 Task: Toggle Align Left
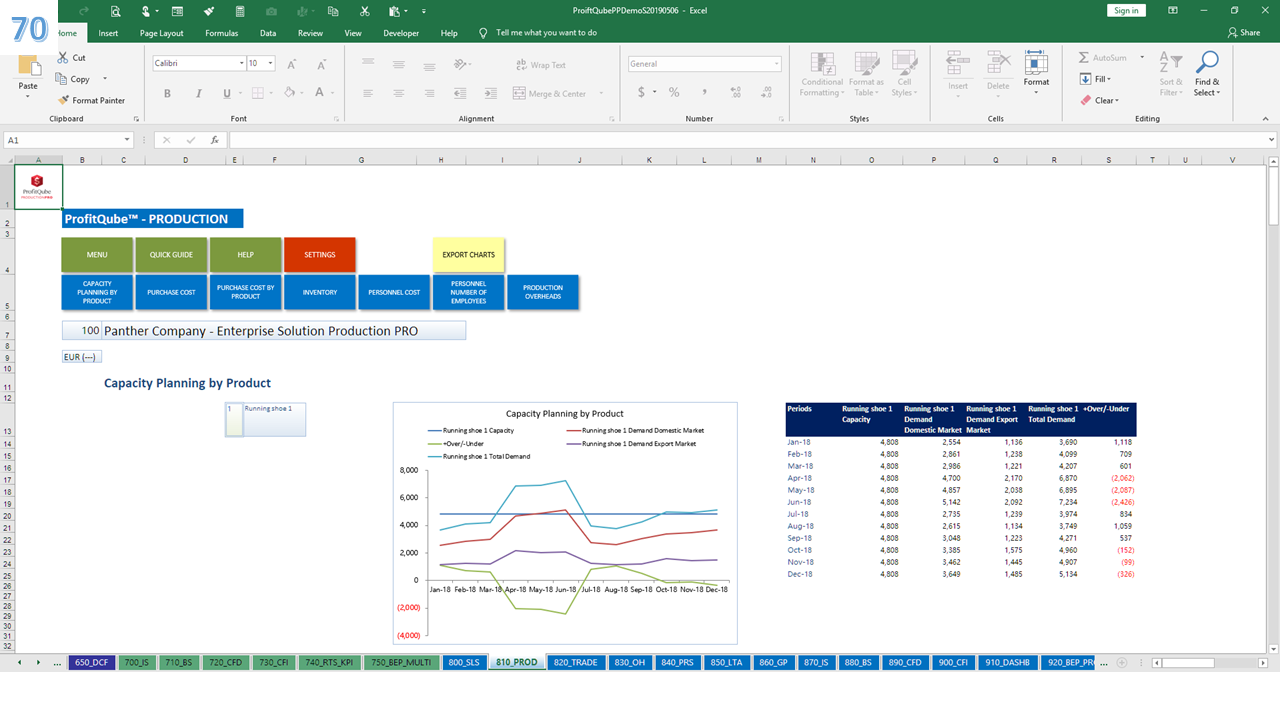(x=369, y=93)
